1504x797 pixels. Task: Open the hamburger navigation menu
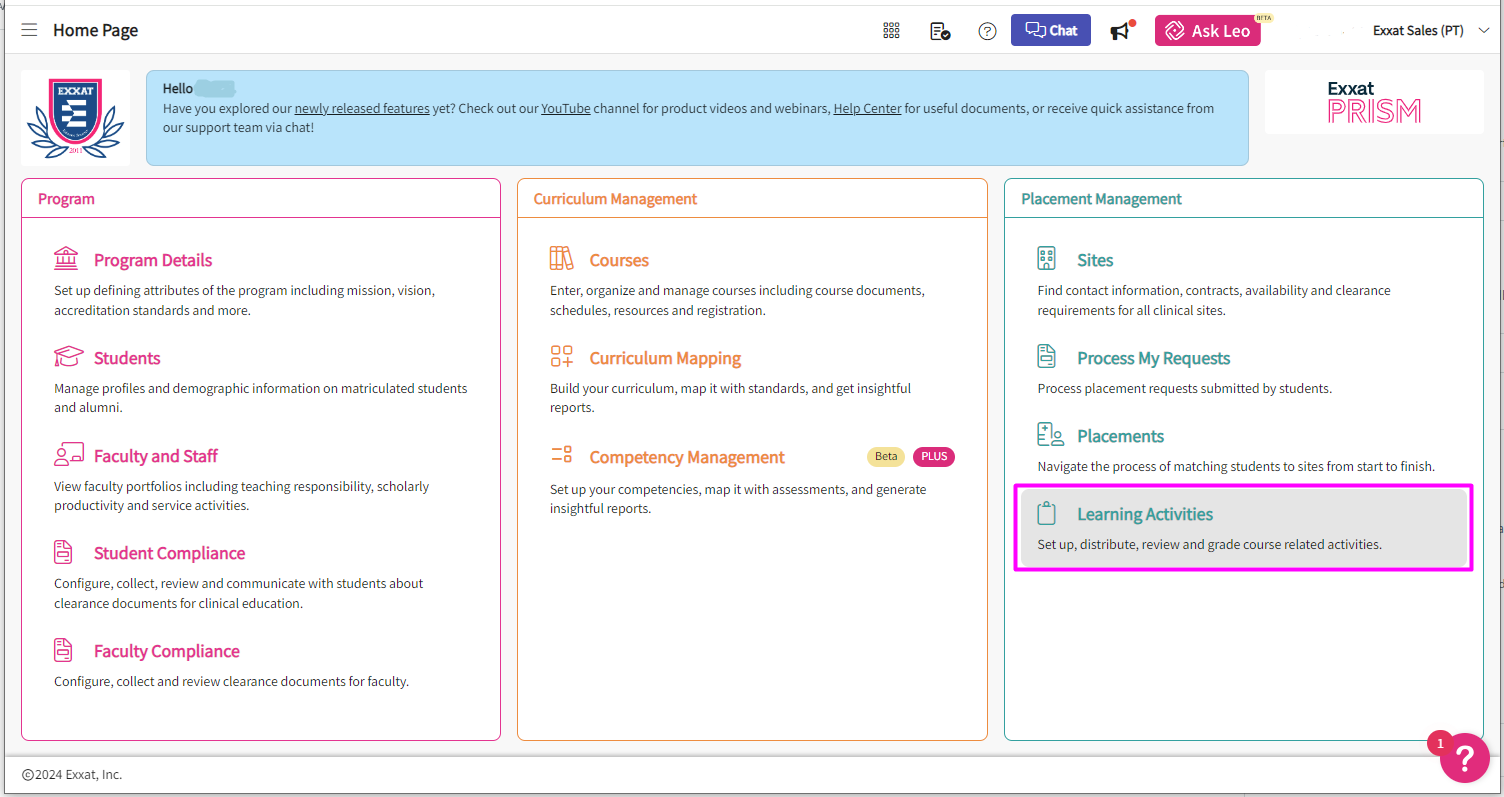[29, 30]
